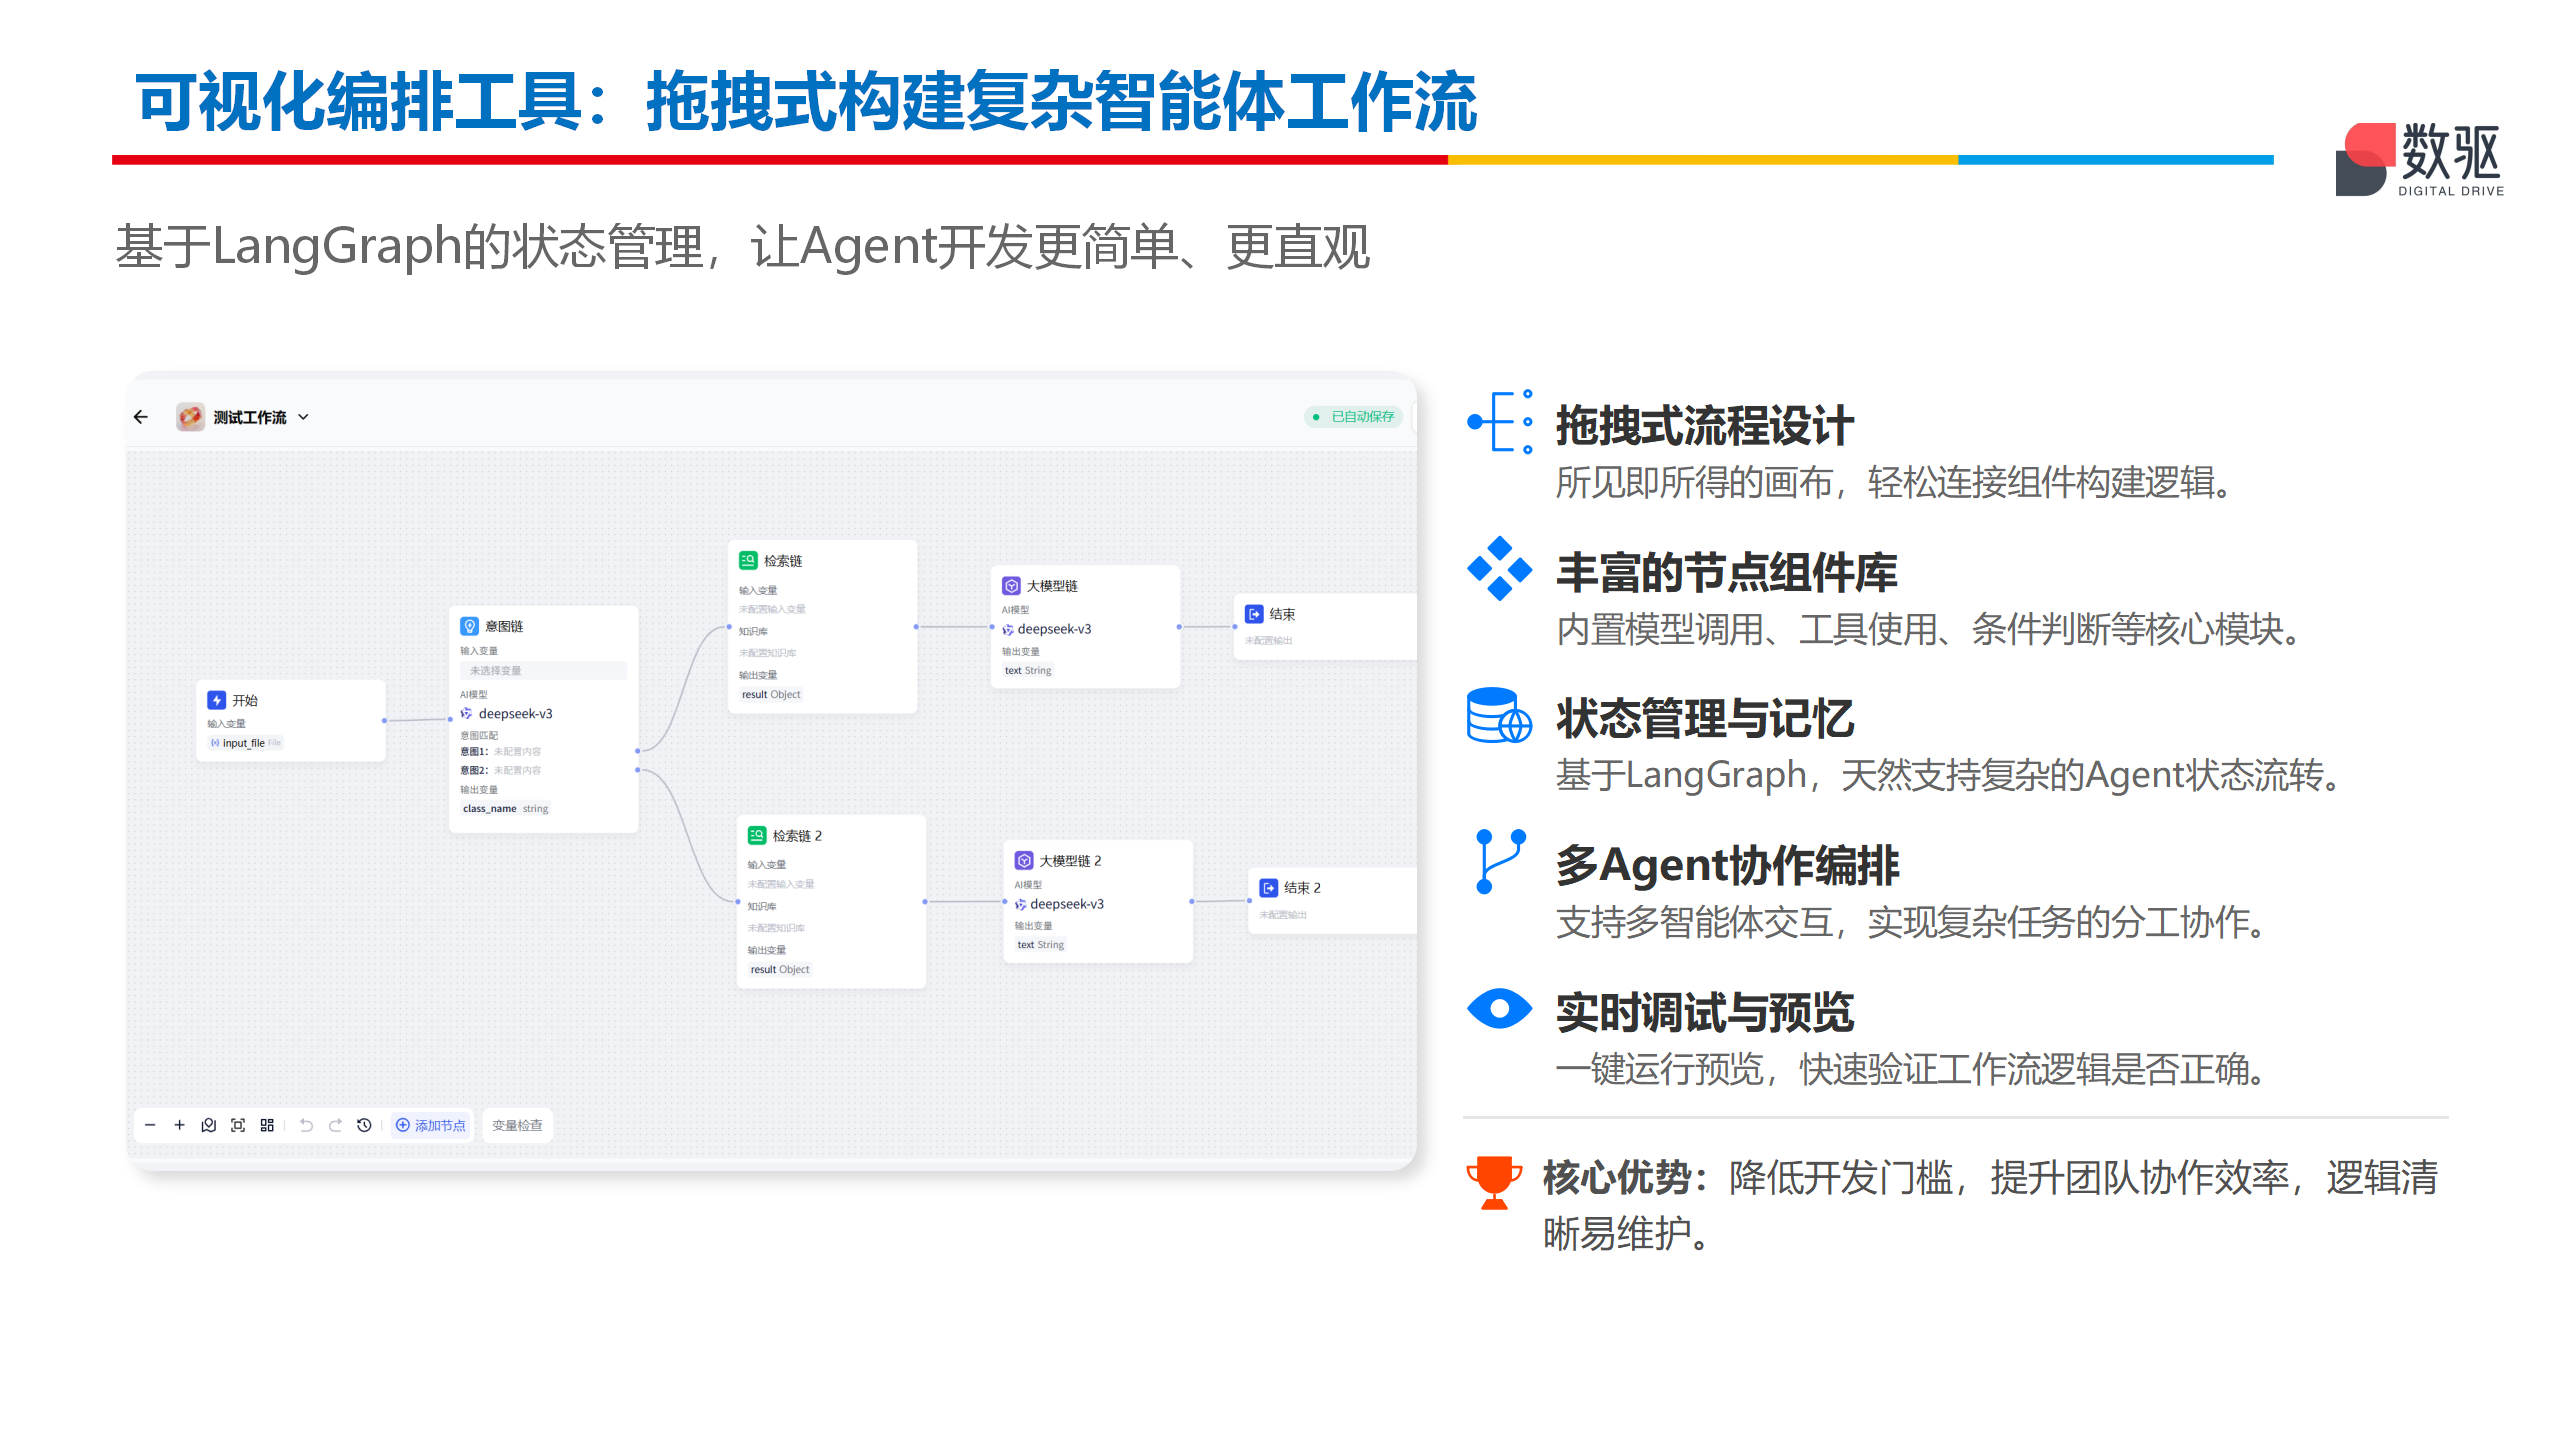Click result Object tag in 检索链 node
This screenshot has width=2560, height=1440.
pos(771,695)
